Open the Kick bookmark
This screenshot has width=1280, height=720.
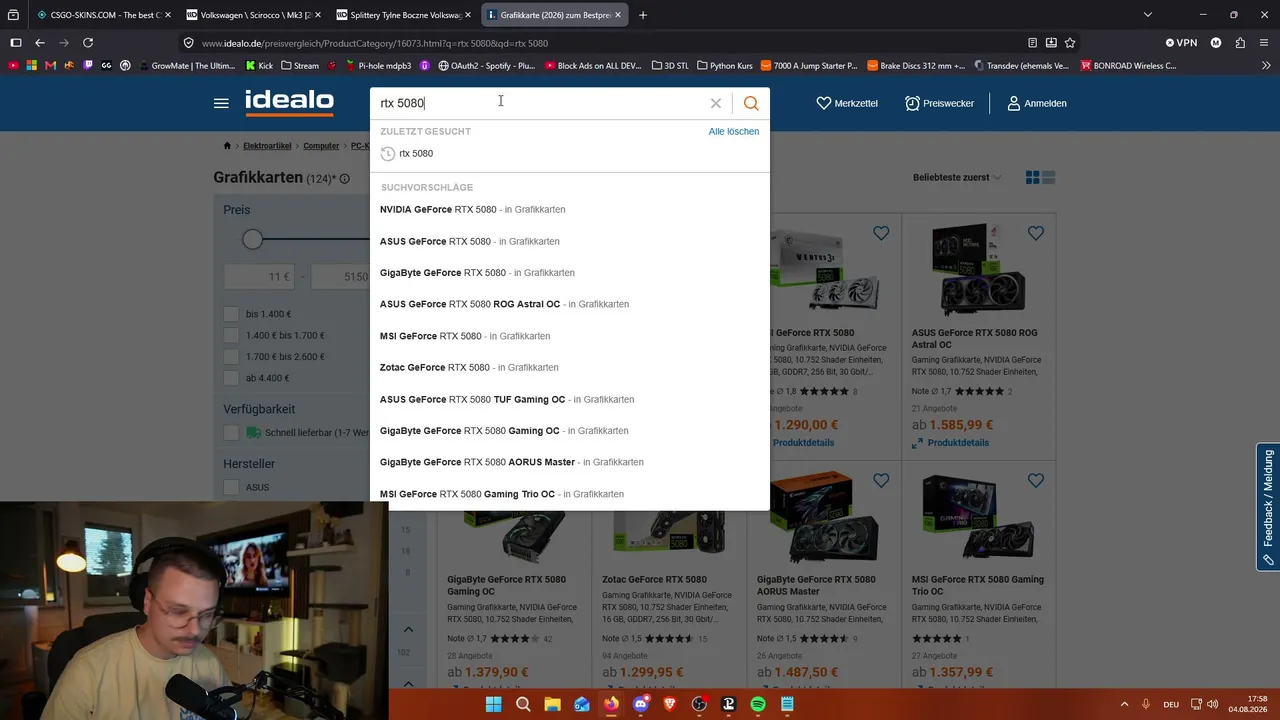[258, 66]
